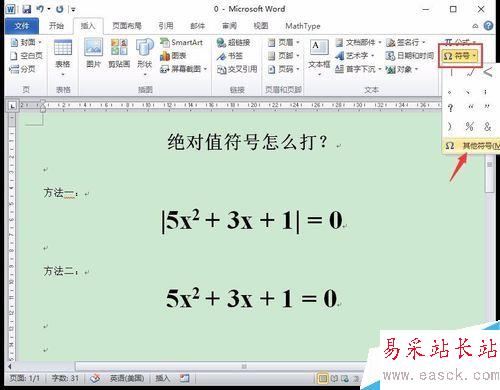Screen dimensions: 500x390
Task: Insert a 书签 (bookmark)
Action: [230, 56]
